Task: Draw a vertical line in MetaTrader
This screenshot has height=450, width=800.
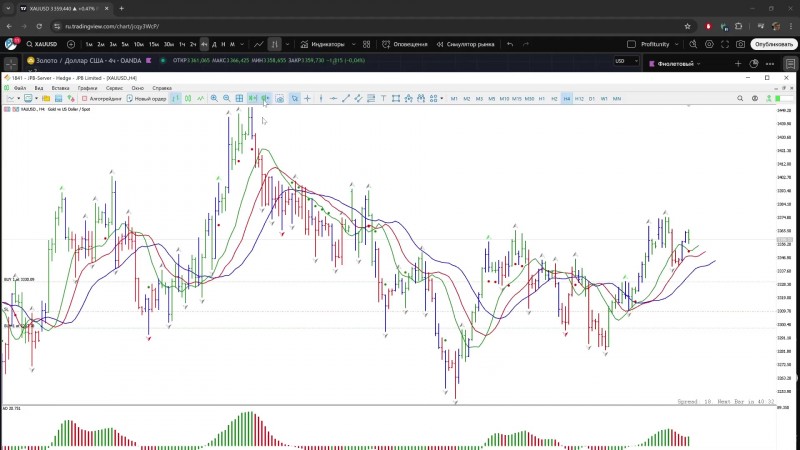Action: (321, 98)
